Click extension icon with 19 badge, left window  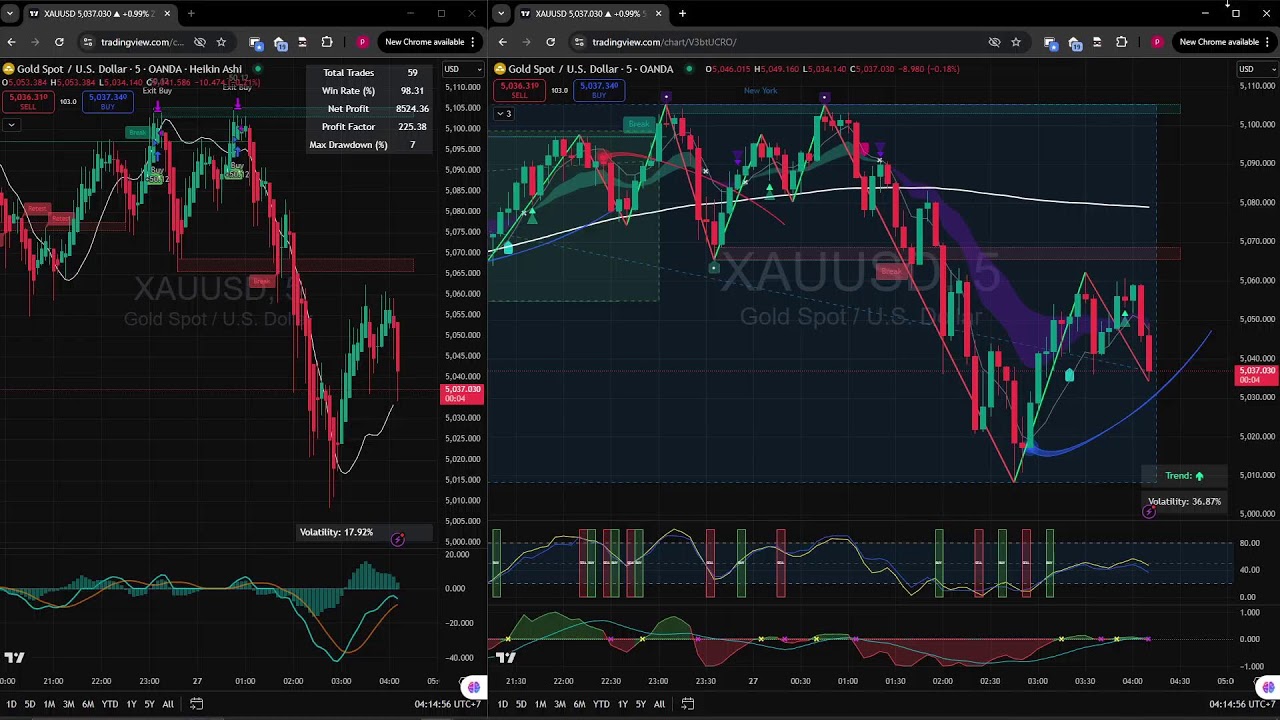point(279,42)
